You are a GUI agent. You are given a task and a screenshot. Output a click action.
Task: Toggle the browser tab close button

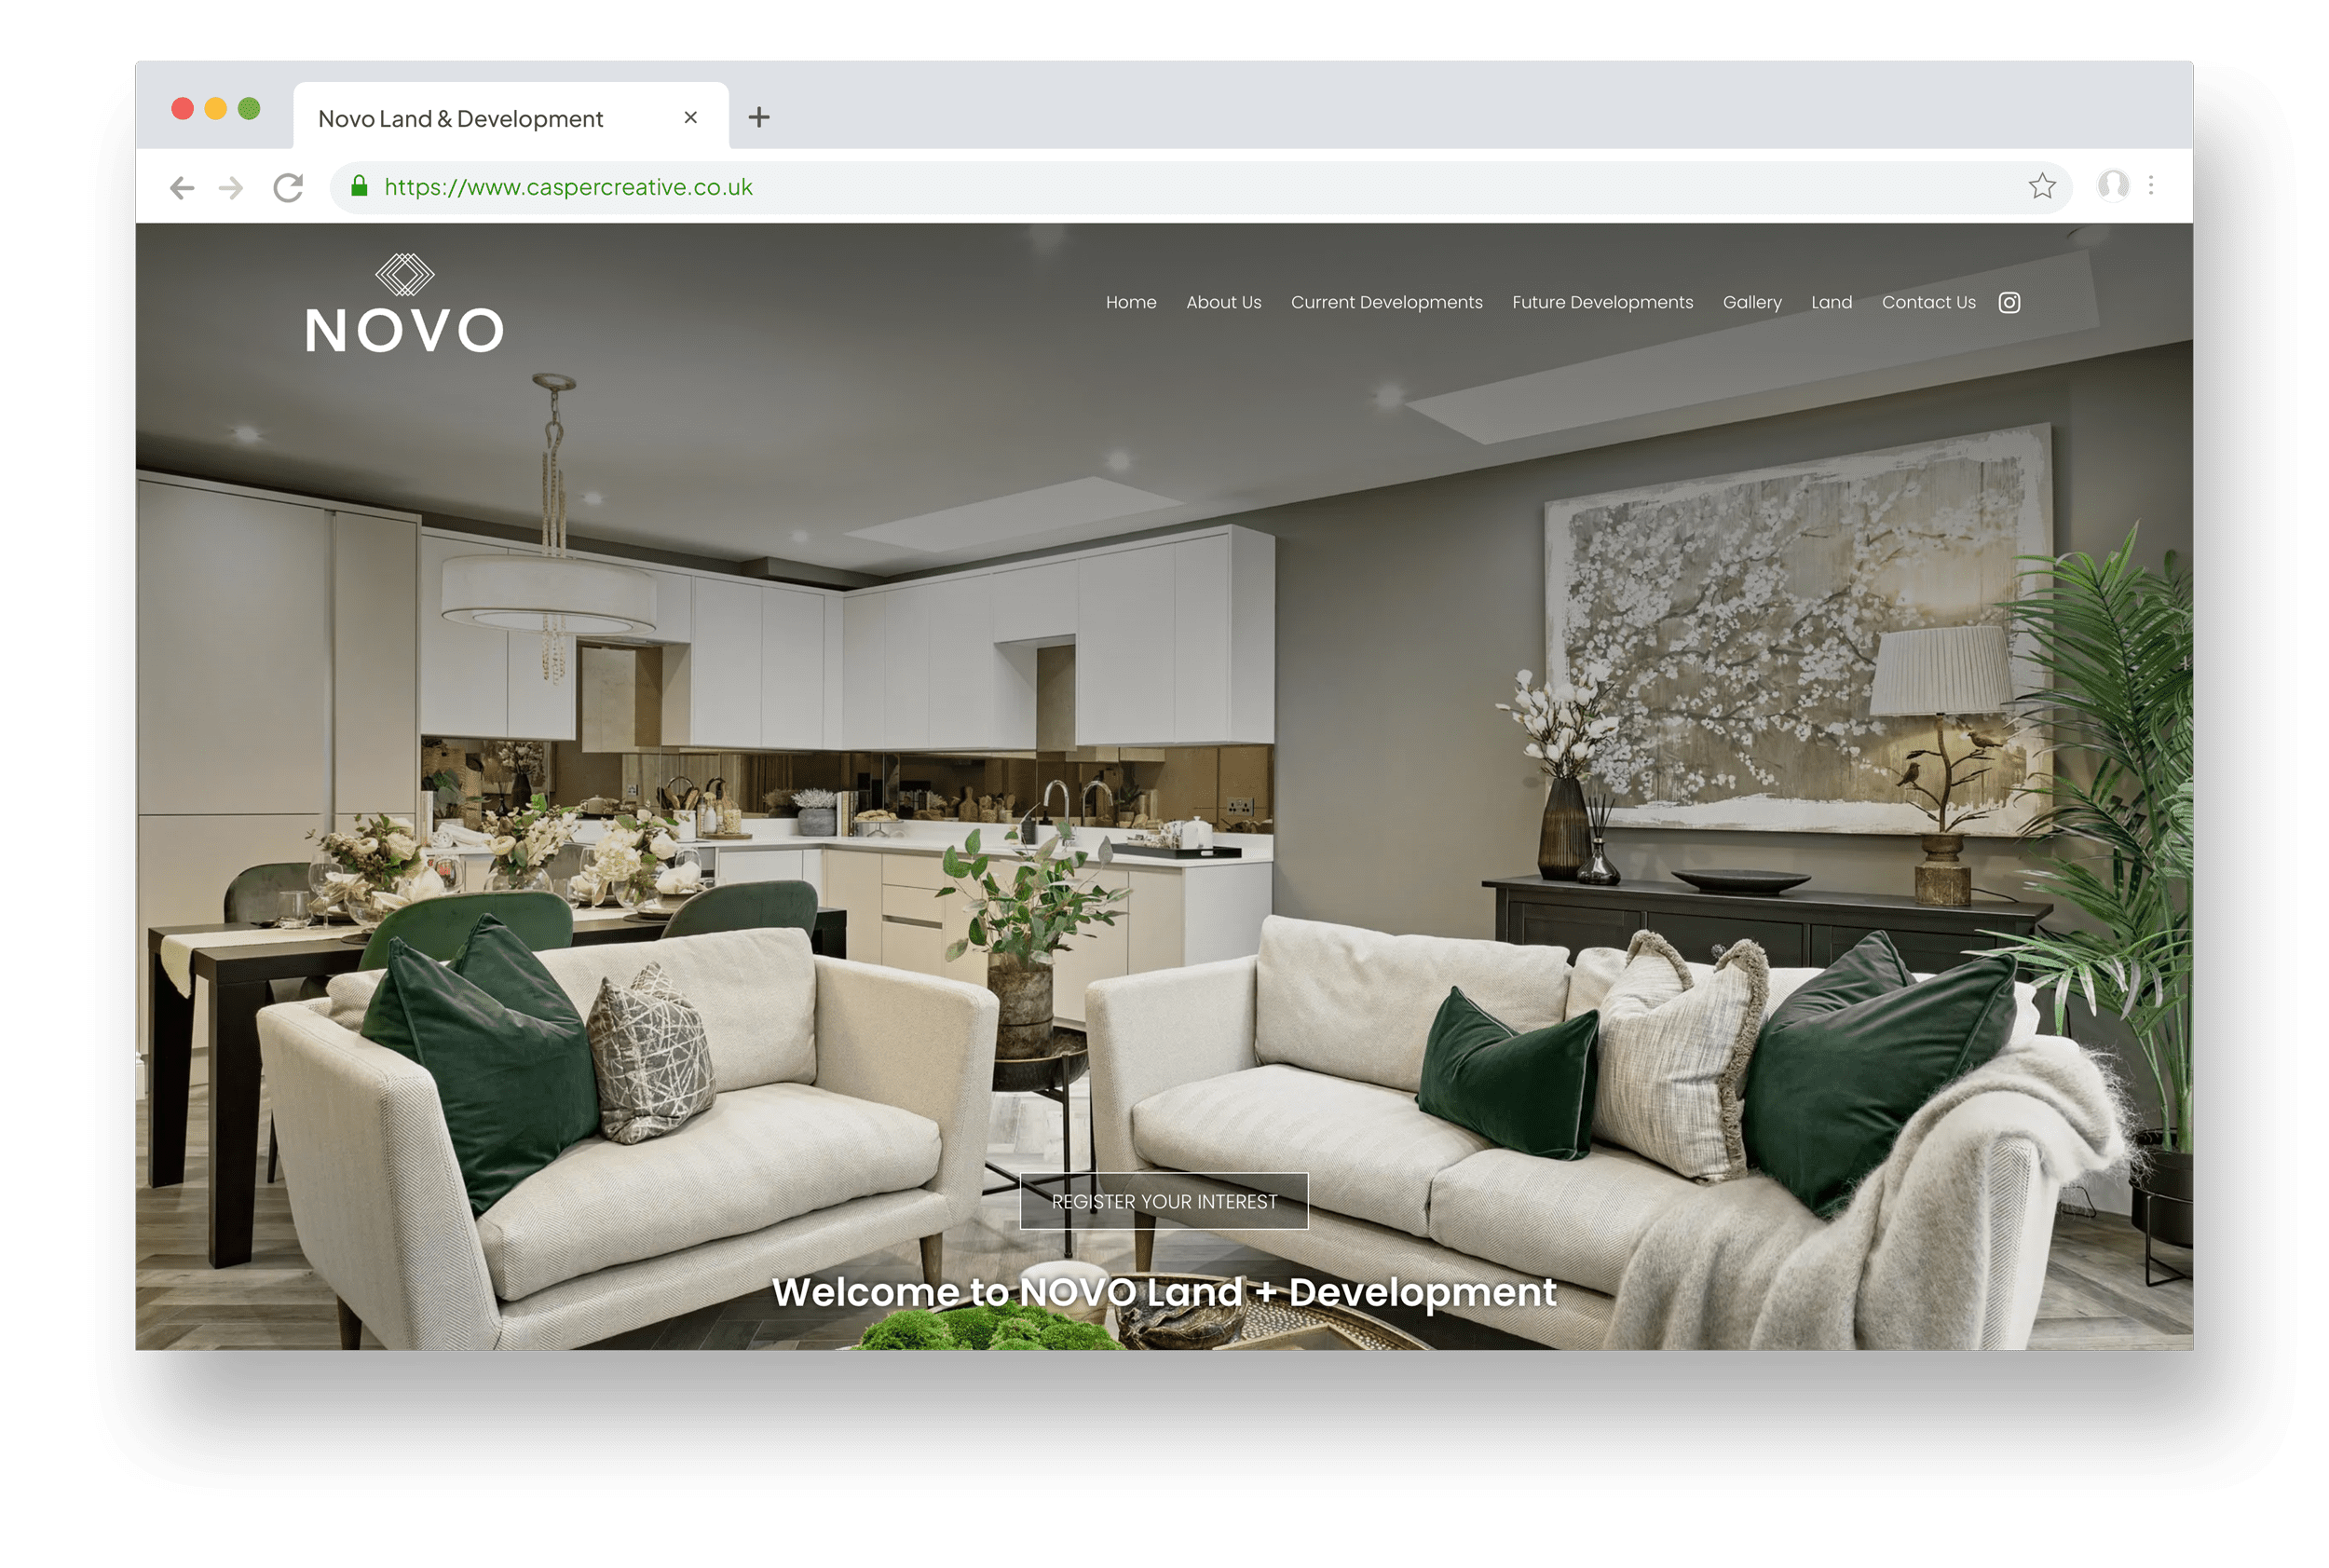point(691,116)
